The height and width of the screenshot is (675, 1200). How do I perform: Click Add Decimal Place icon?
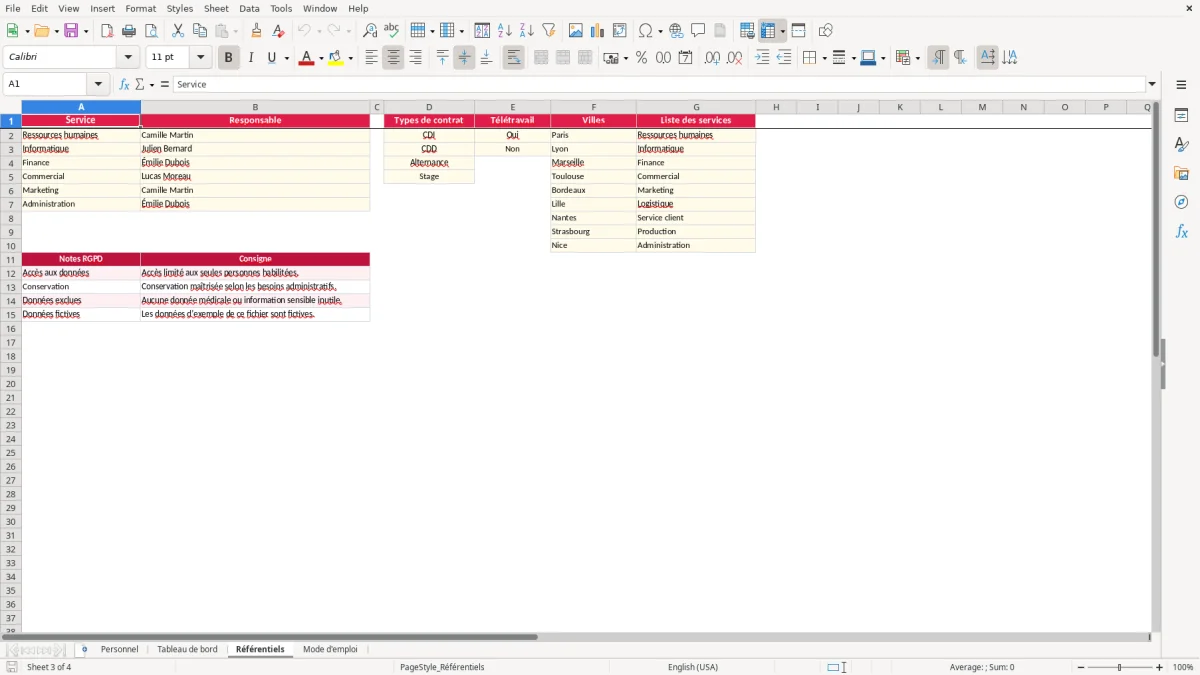(712, 58)
